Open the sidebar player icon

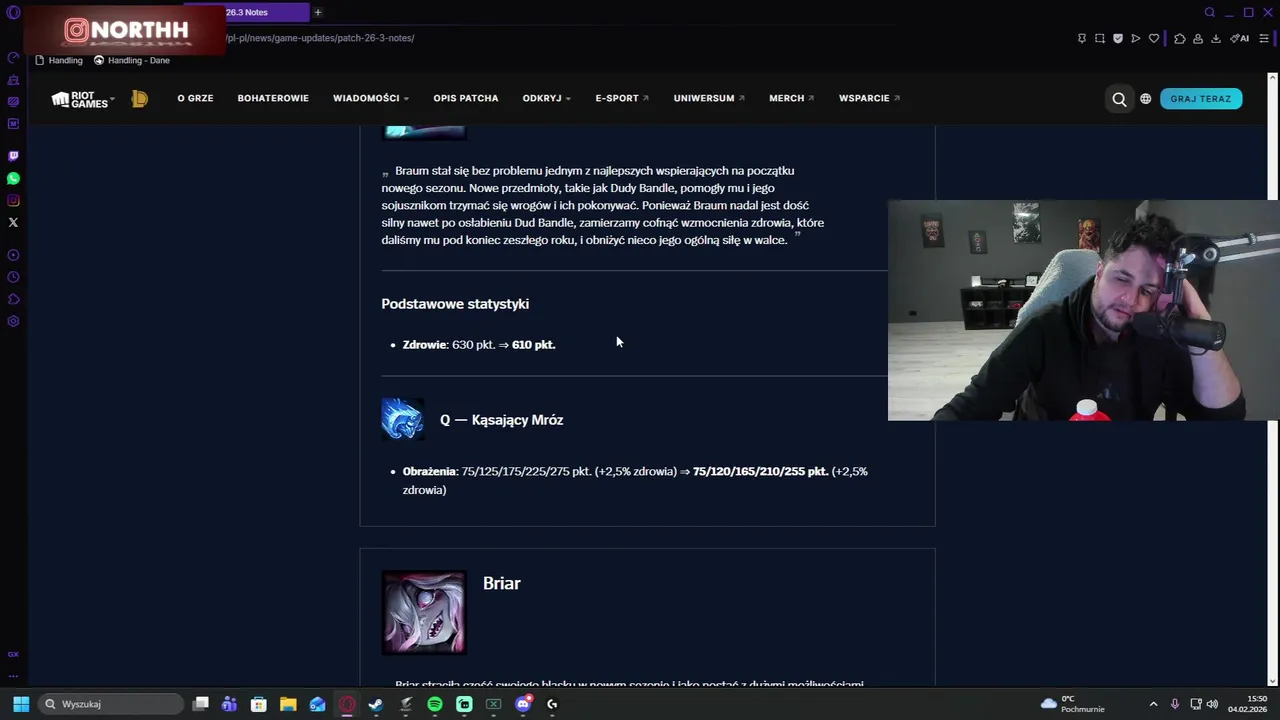coord(13,255)
